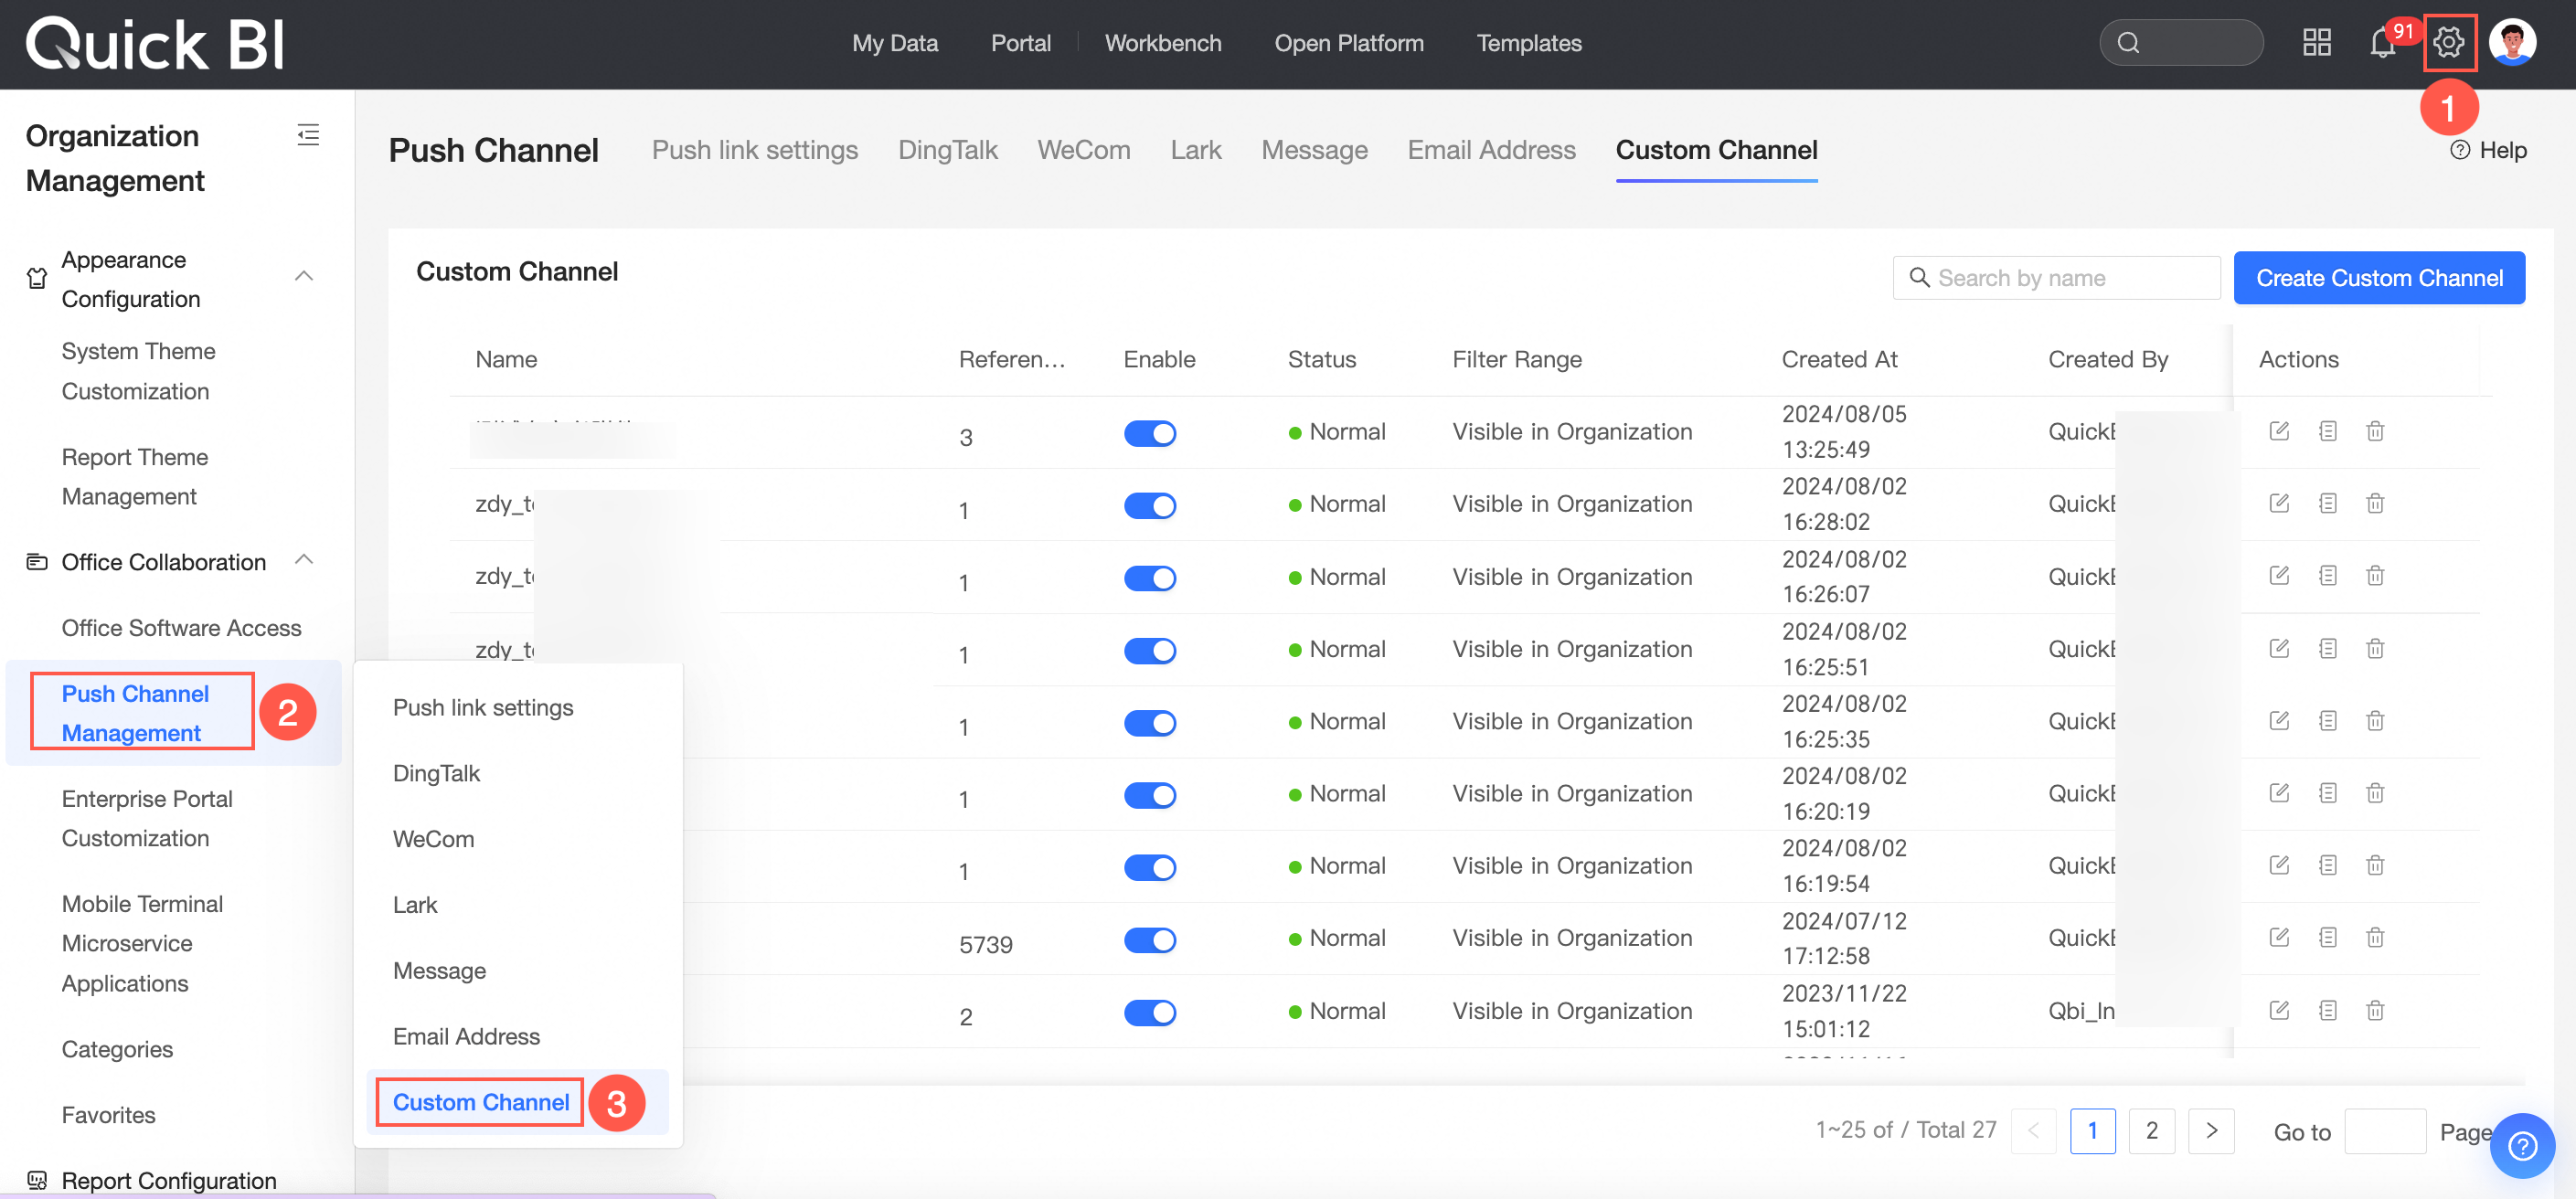Collapse the Appearance Configuration section

305,277
